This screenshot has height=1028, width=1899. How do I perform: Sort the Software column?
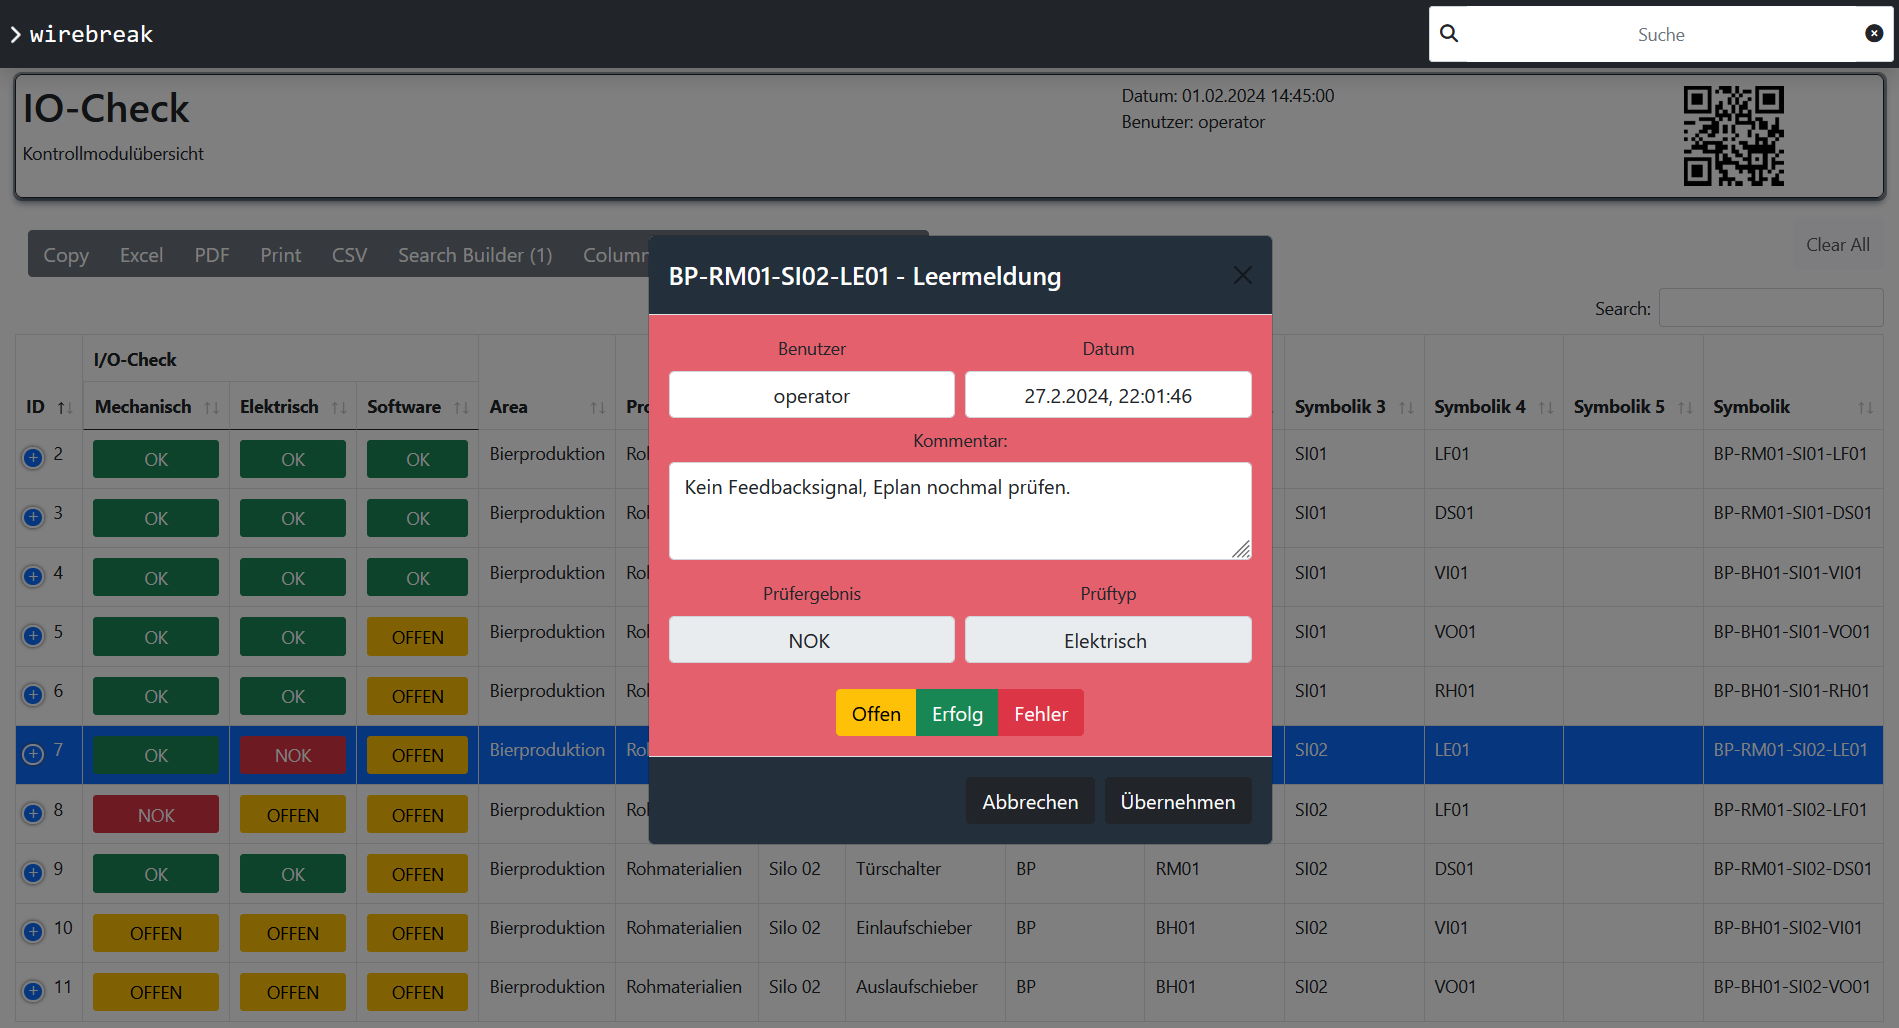(461, 408)
